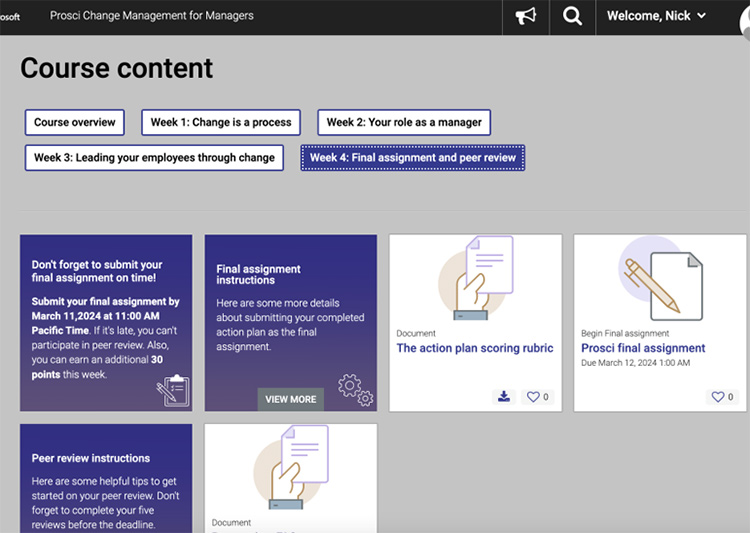Click the gears icon on instructions card

(355, 390)
